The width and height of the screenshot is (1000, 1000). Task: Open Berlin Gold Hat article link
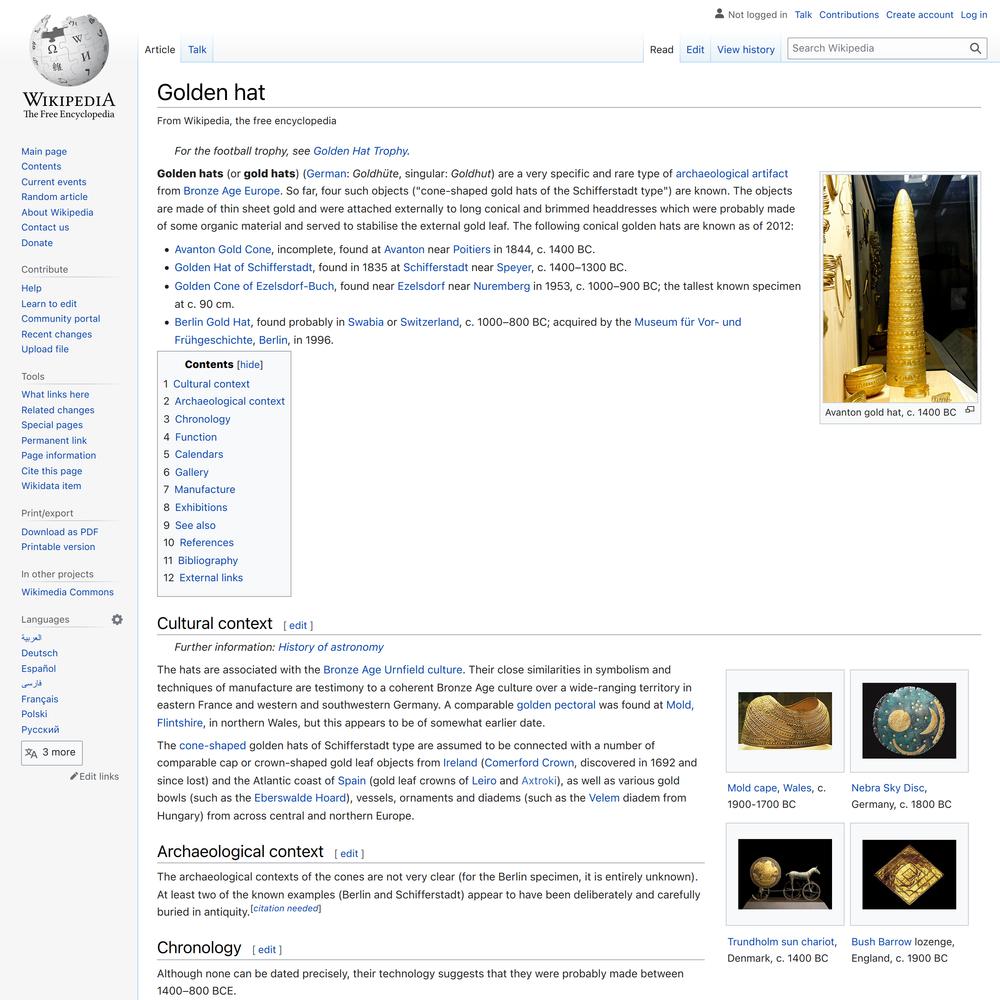[x=212, y=322]
